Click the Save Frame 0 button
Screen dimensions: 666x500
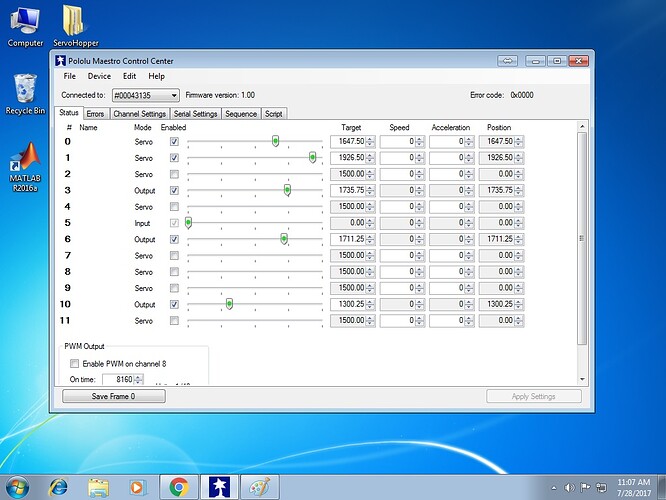click(113, 396)
